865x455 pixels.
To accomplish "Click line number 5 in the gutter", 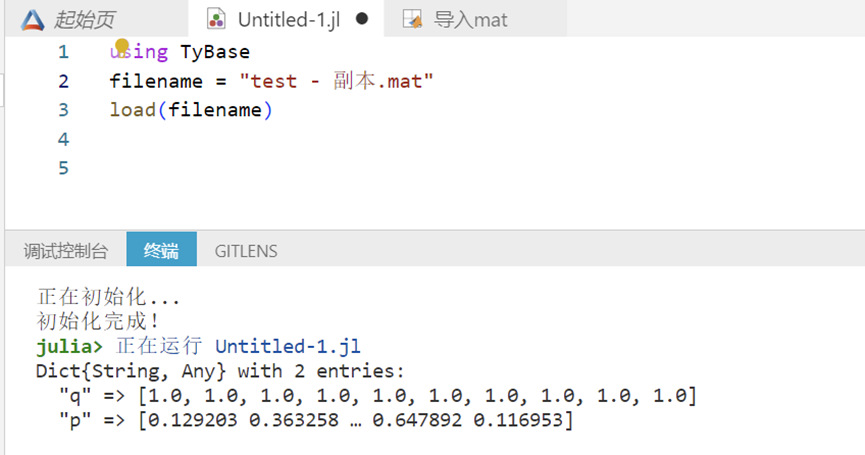I will click(63, 168).
